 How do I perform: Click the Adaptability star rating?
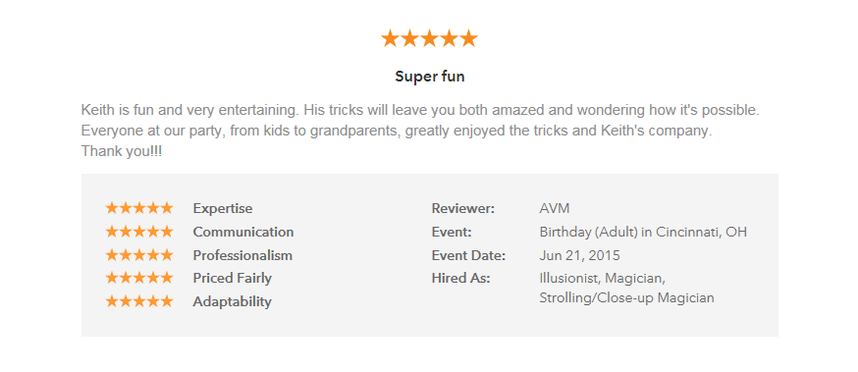coord(139,301)
